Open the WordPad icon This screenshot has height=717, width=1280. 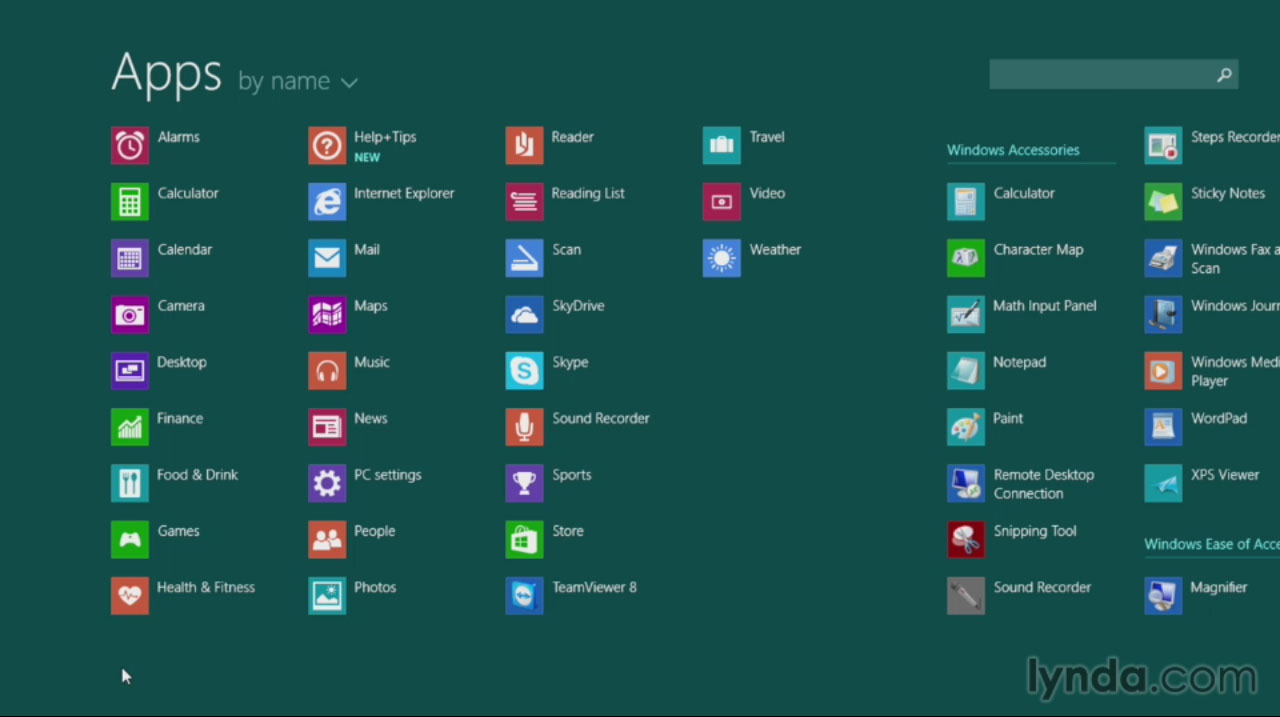click(1163, 427)
